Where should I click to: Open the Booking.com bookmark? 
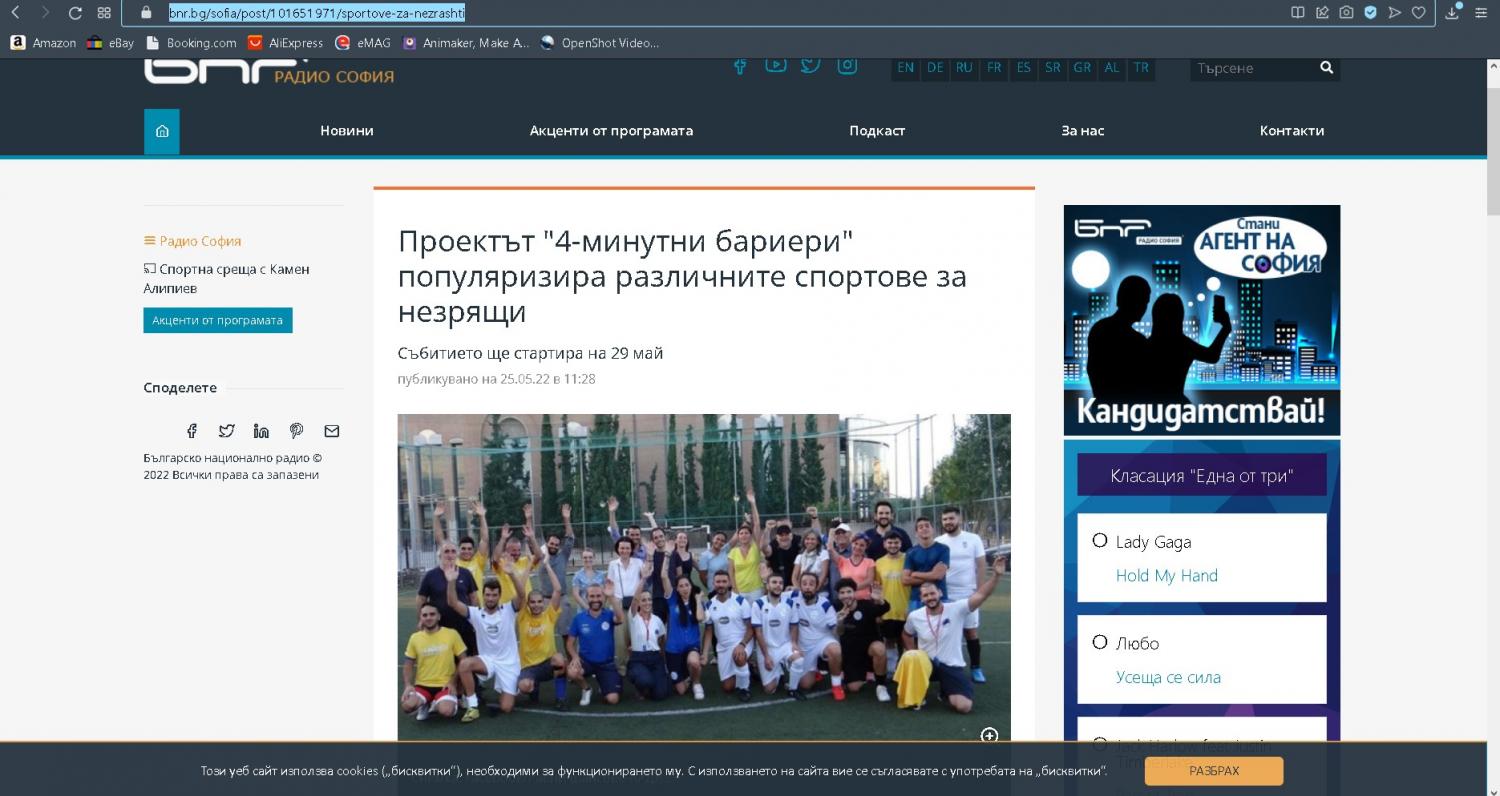coord(191,43)
